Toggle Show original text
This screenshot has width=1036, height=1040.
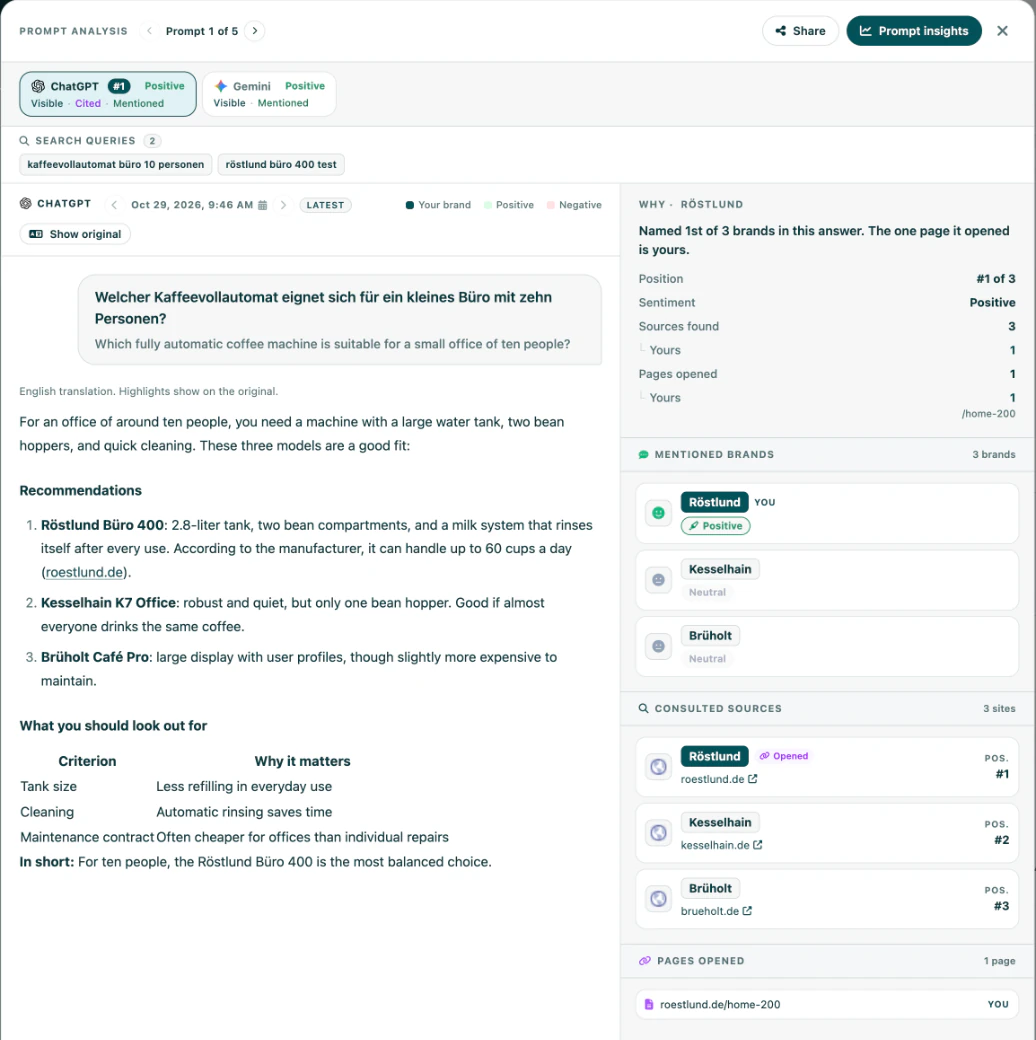click(x=75, y=234)
